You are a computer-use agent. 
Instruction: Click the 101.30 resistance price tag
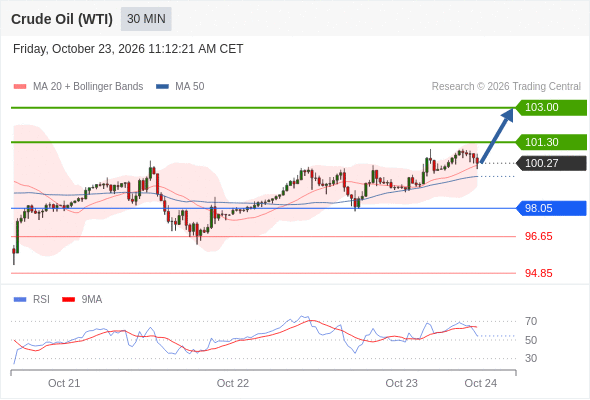pos(550,142)
